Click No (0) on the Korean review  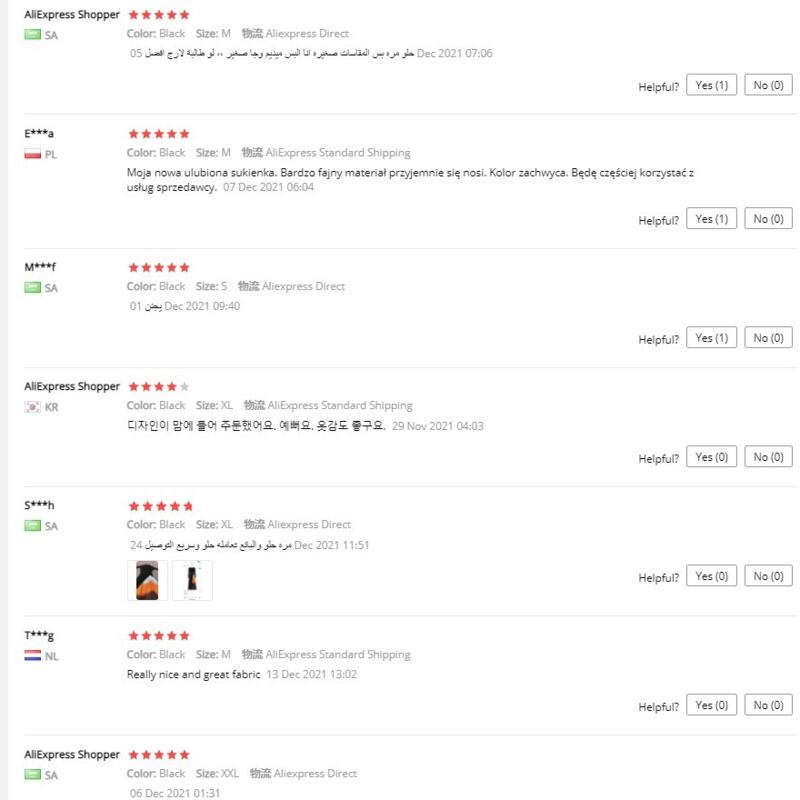tap(768, 457)
